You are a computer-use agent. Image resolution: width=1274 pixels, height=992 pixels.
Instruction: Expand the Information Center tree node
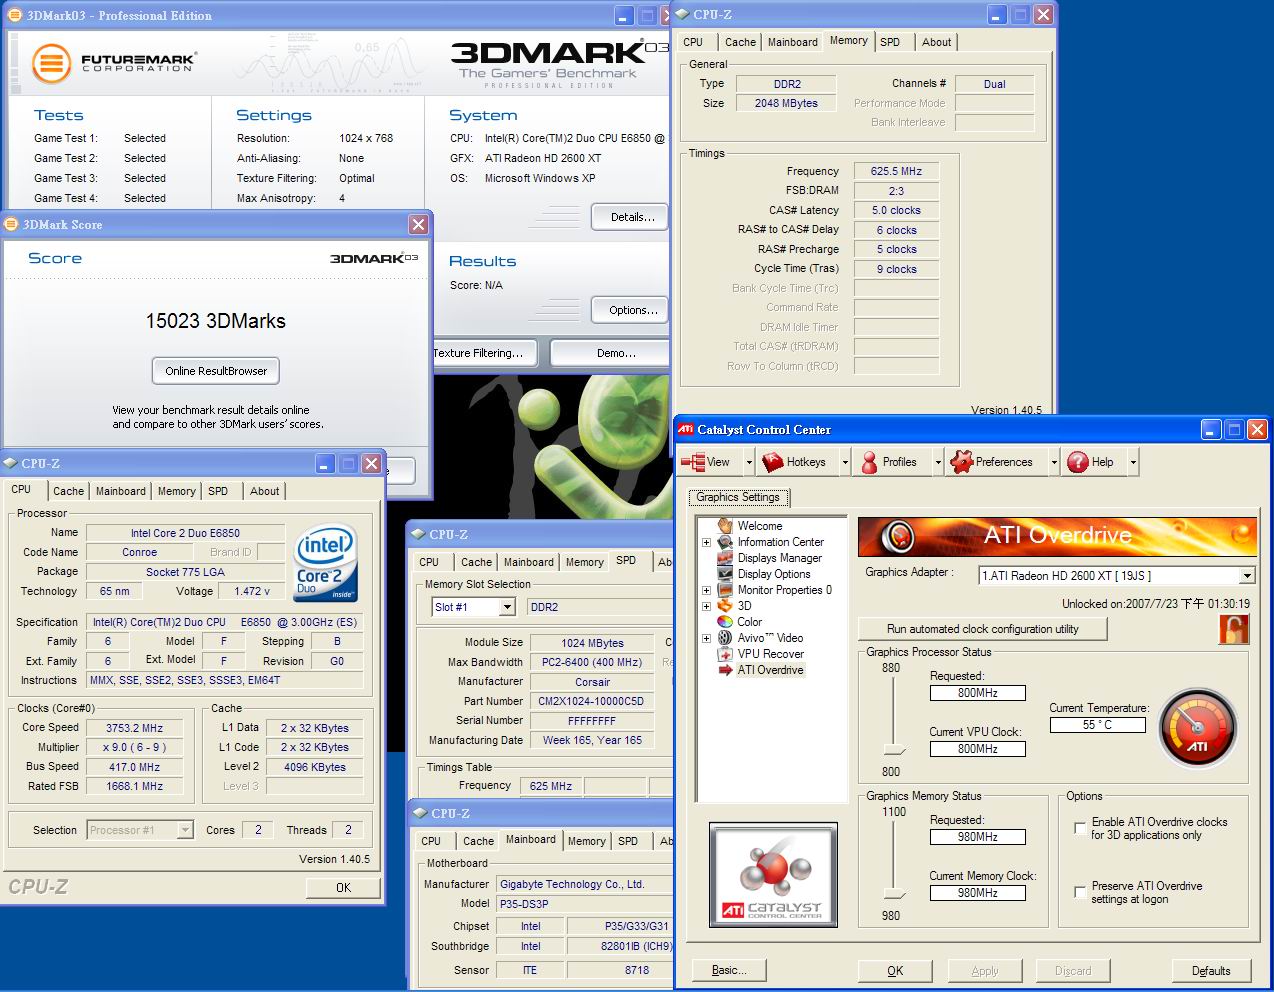click(x=706, y=542)
